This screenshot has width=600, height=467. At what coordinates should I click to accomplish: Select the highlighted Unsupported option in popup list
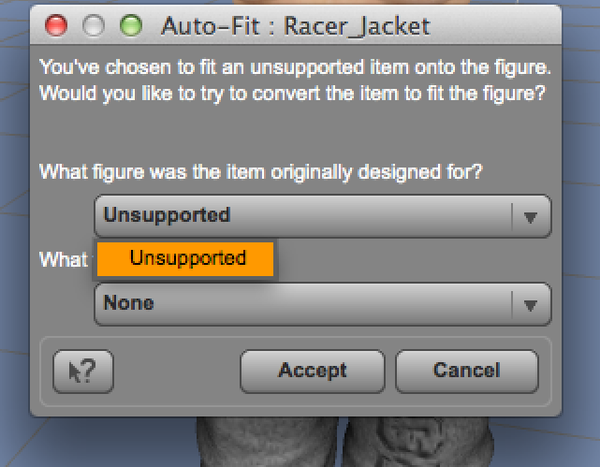pyautogui.click(x=186, y=259)
